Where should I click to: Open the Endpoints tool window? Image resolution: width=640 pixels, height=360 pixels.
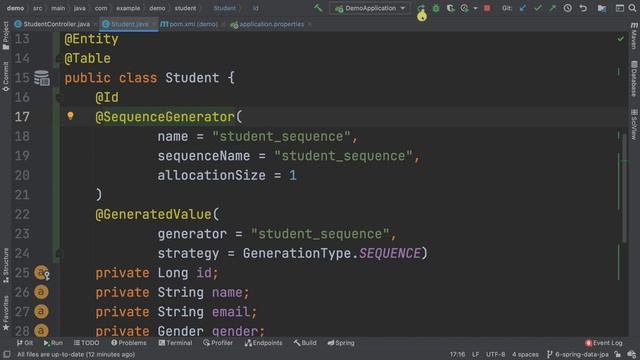[263, 343]
